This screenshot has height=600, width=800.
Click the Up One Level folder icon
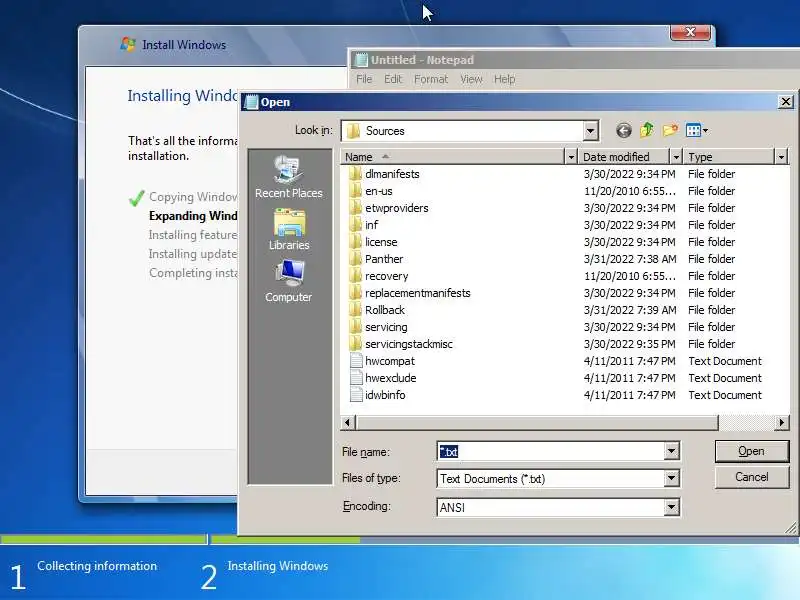[647, 131]
